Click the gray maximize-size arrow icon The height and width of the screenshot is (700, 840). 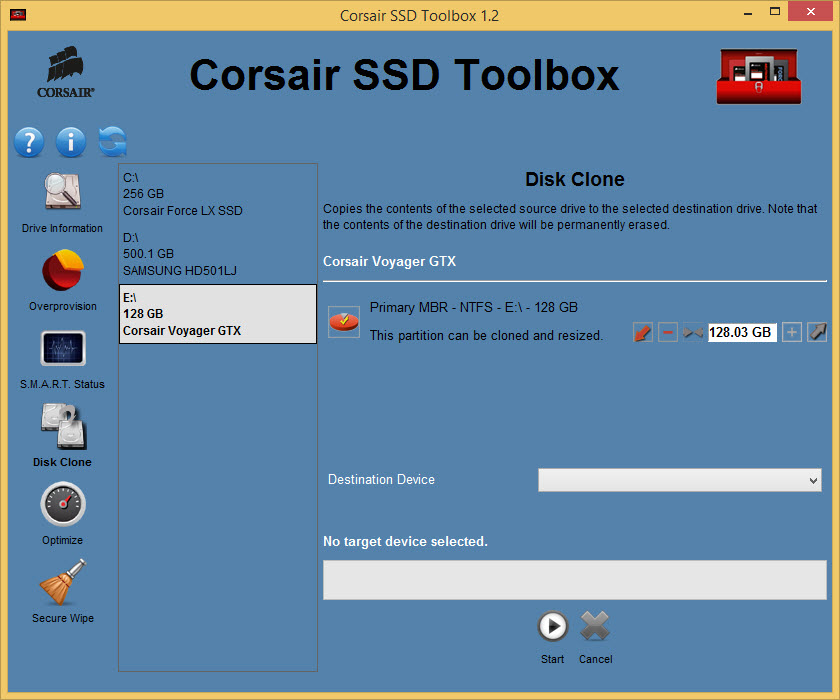[x=817, y=333]
